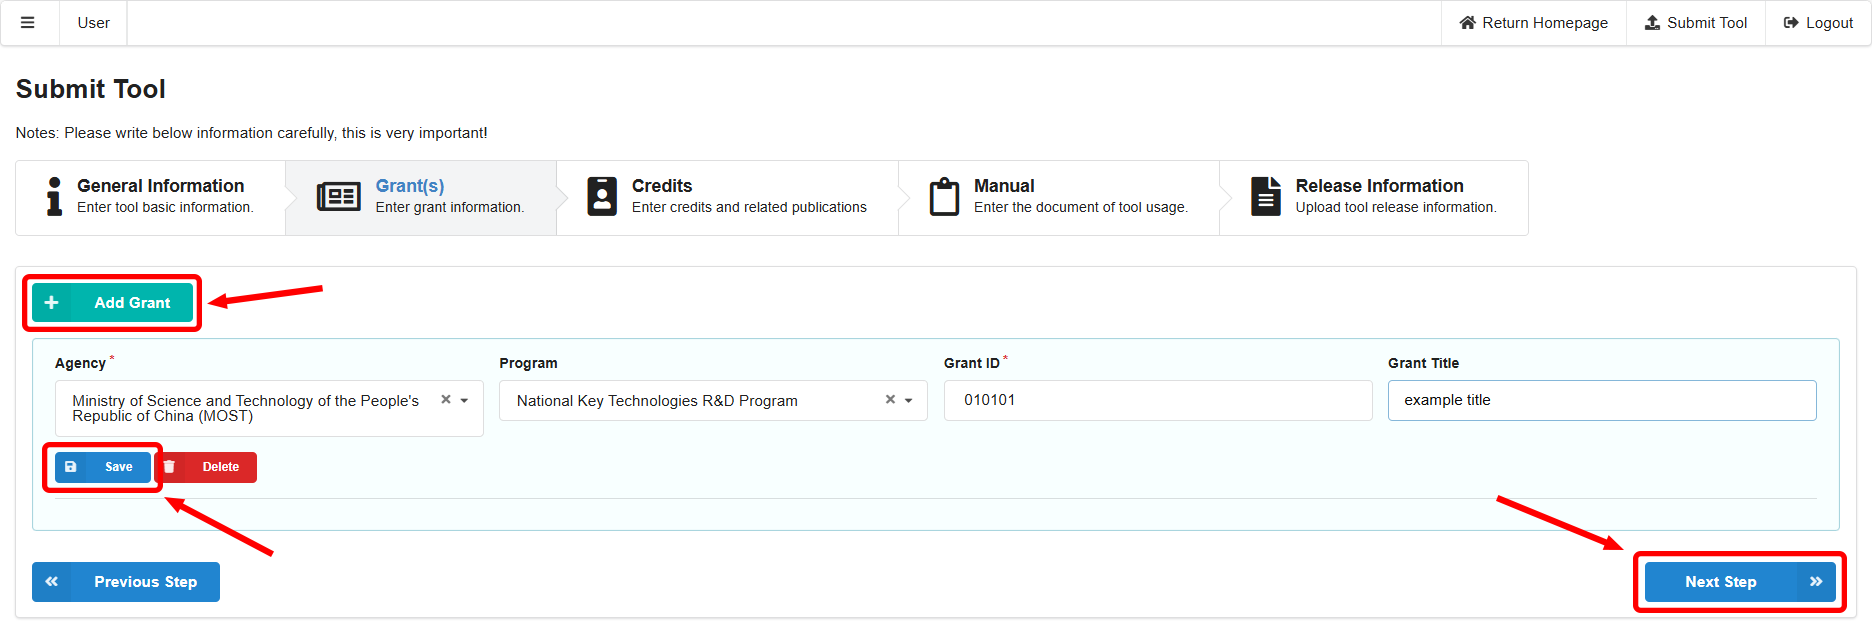This screenshot has height=628, width=1872.
Task: Clear the Agency selection with X
Action: pyautogui.click(x=446, y=400)
